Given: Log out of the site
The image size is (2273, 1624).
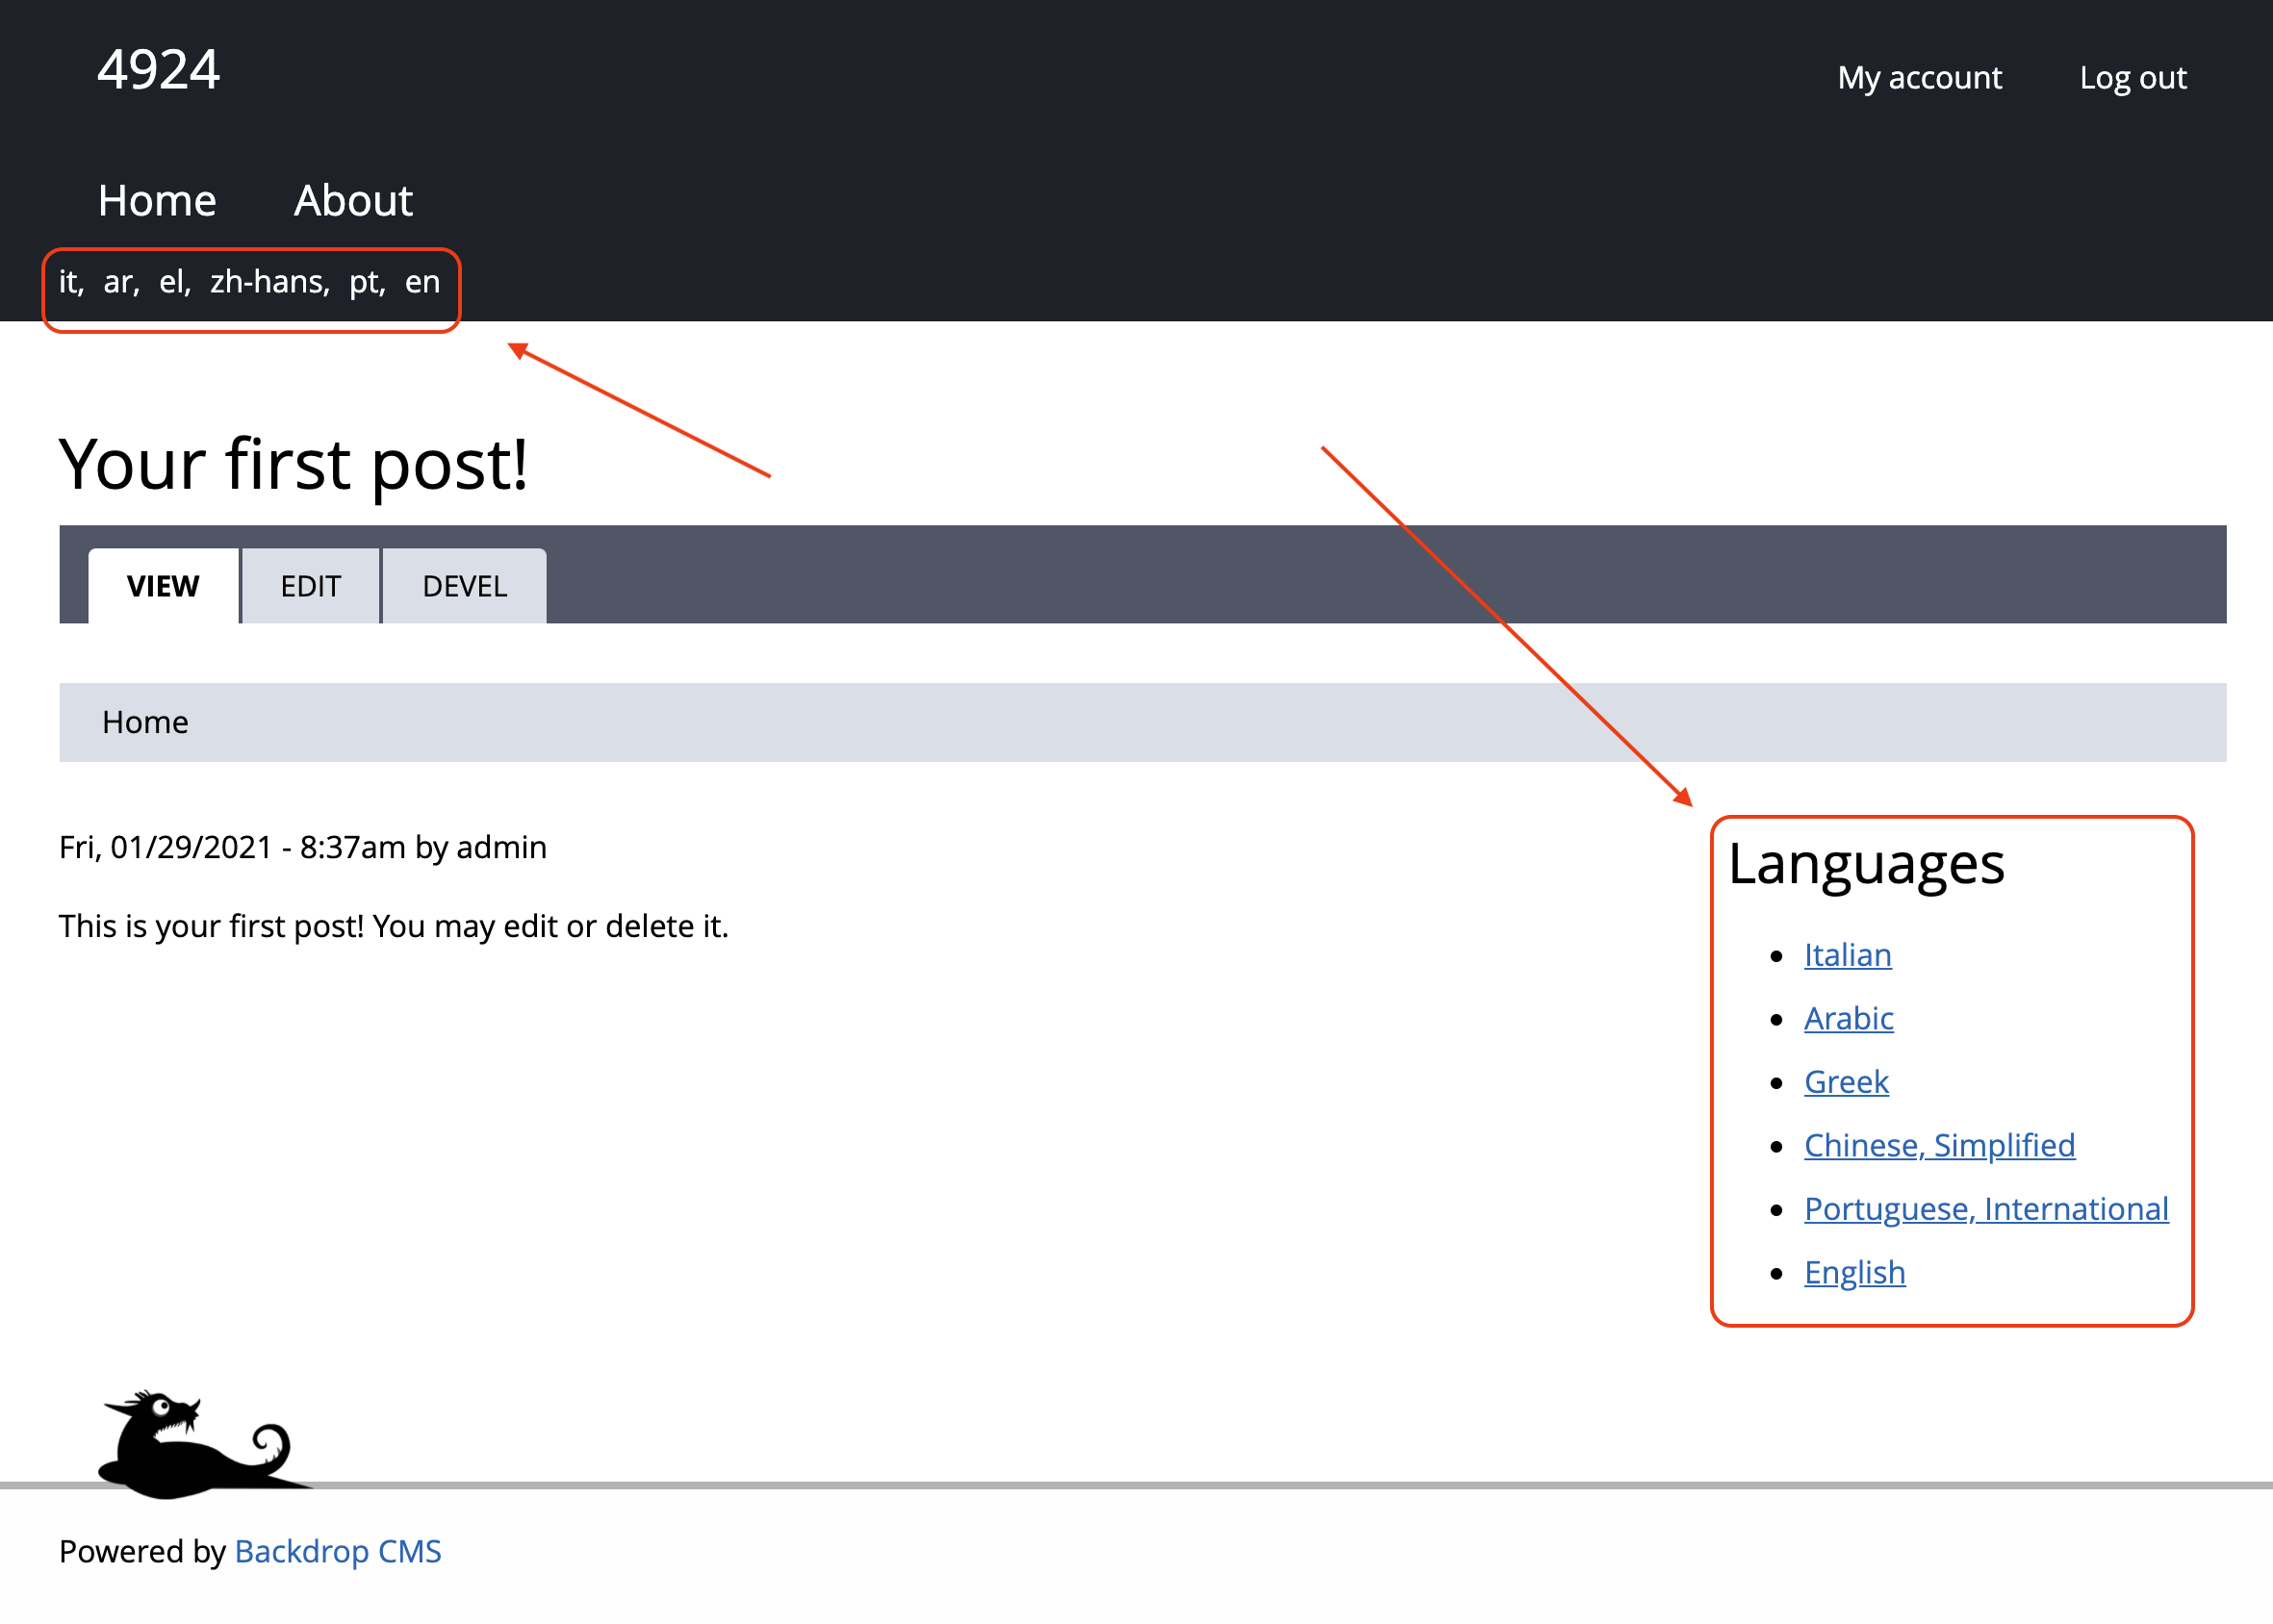Looking at the screenshot, I should (x=2133, y=76).
